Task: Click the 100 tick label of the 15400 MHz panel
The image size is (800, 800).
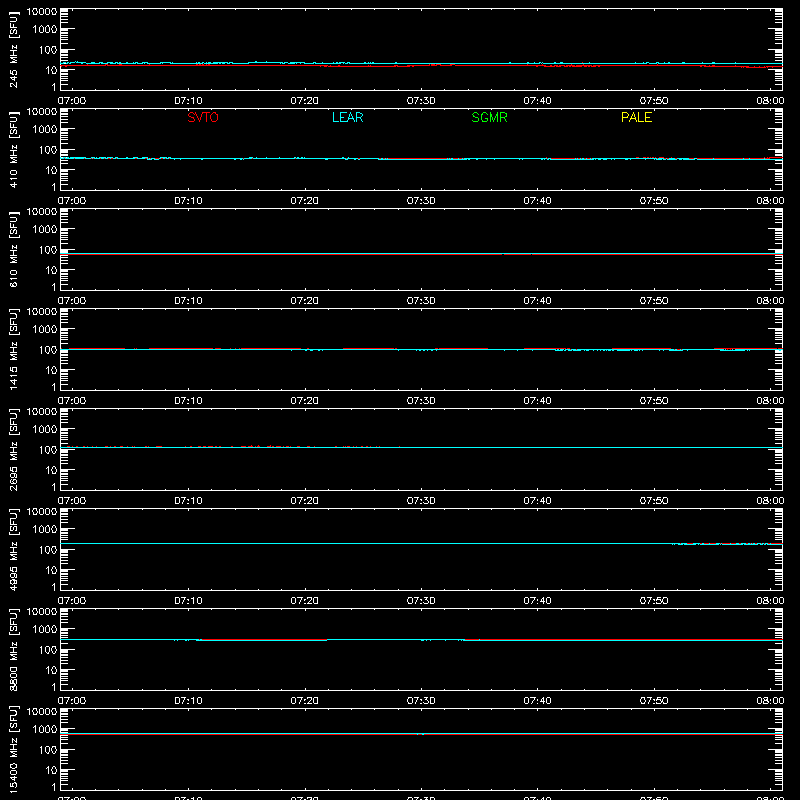Action: [x=48, y=750]
